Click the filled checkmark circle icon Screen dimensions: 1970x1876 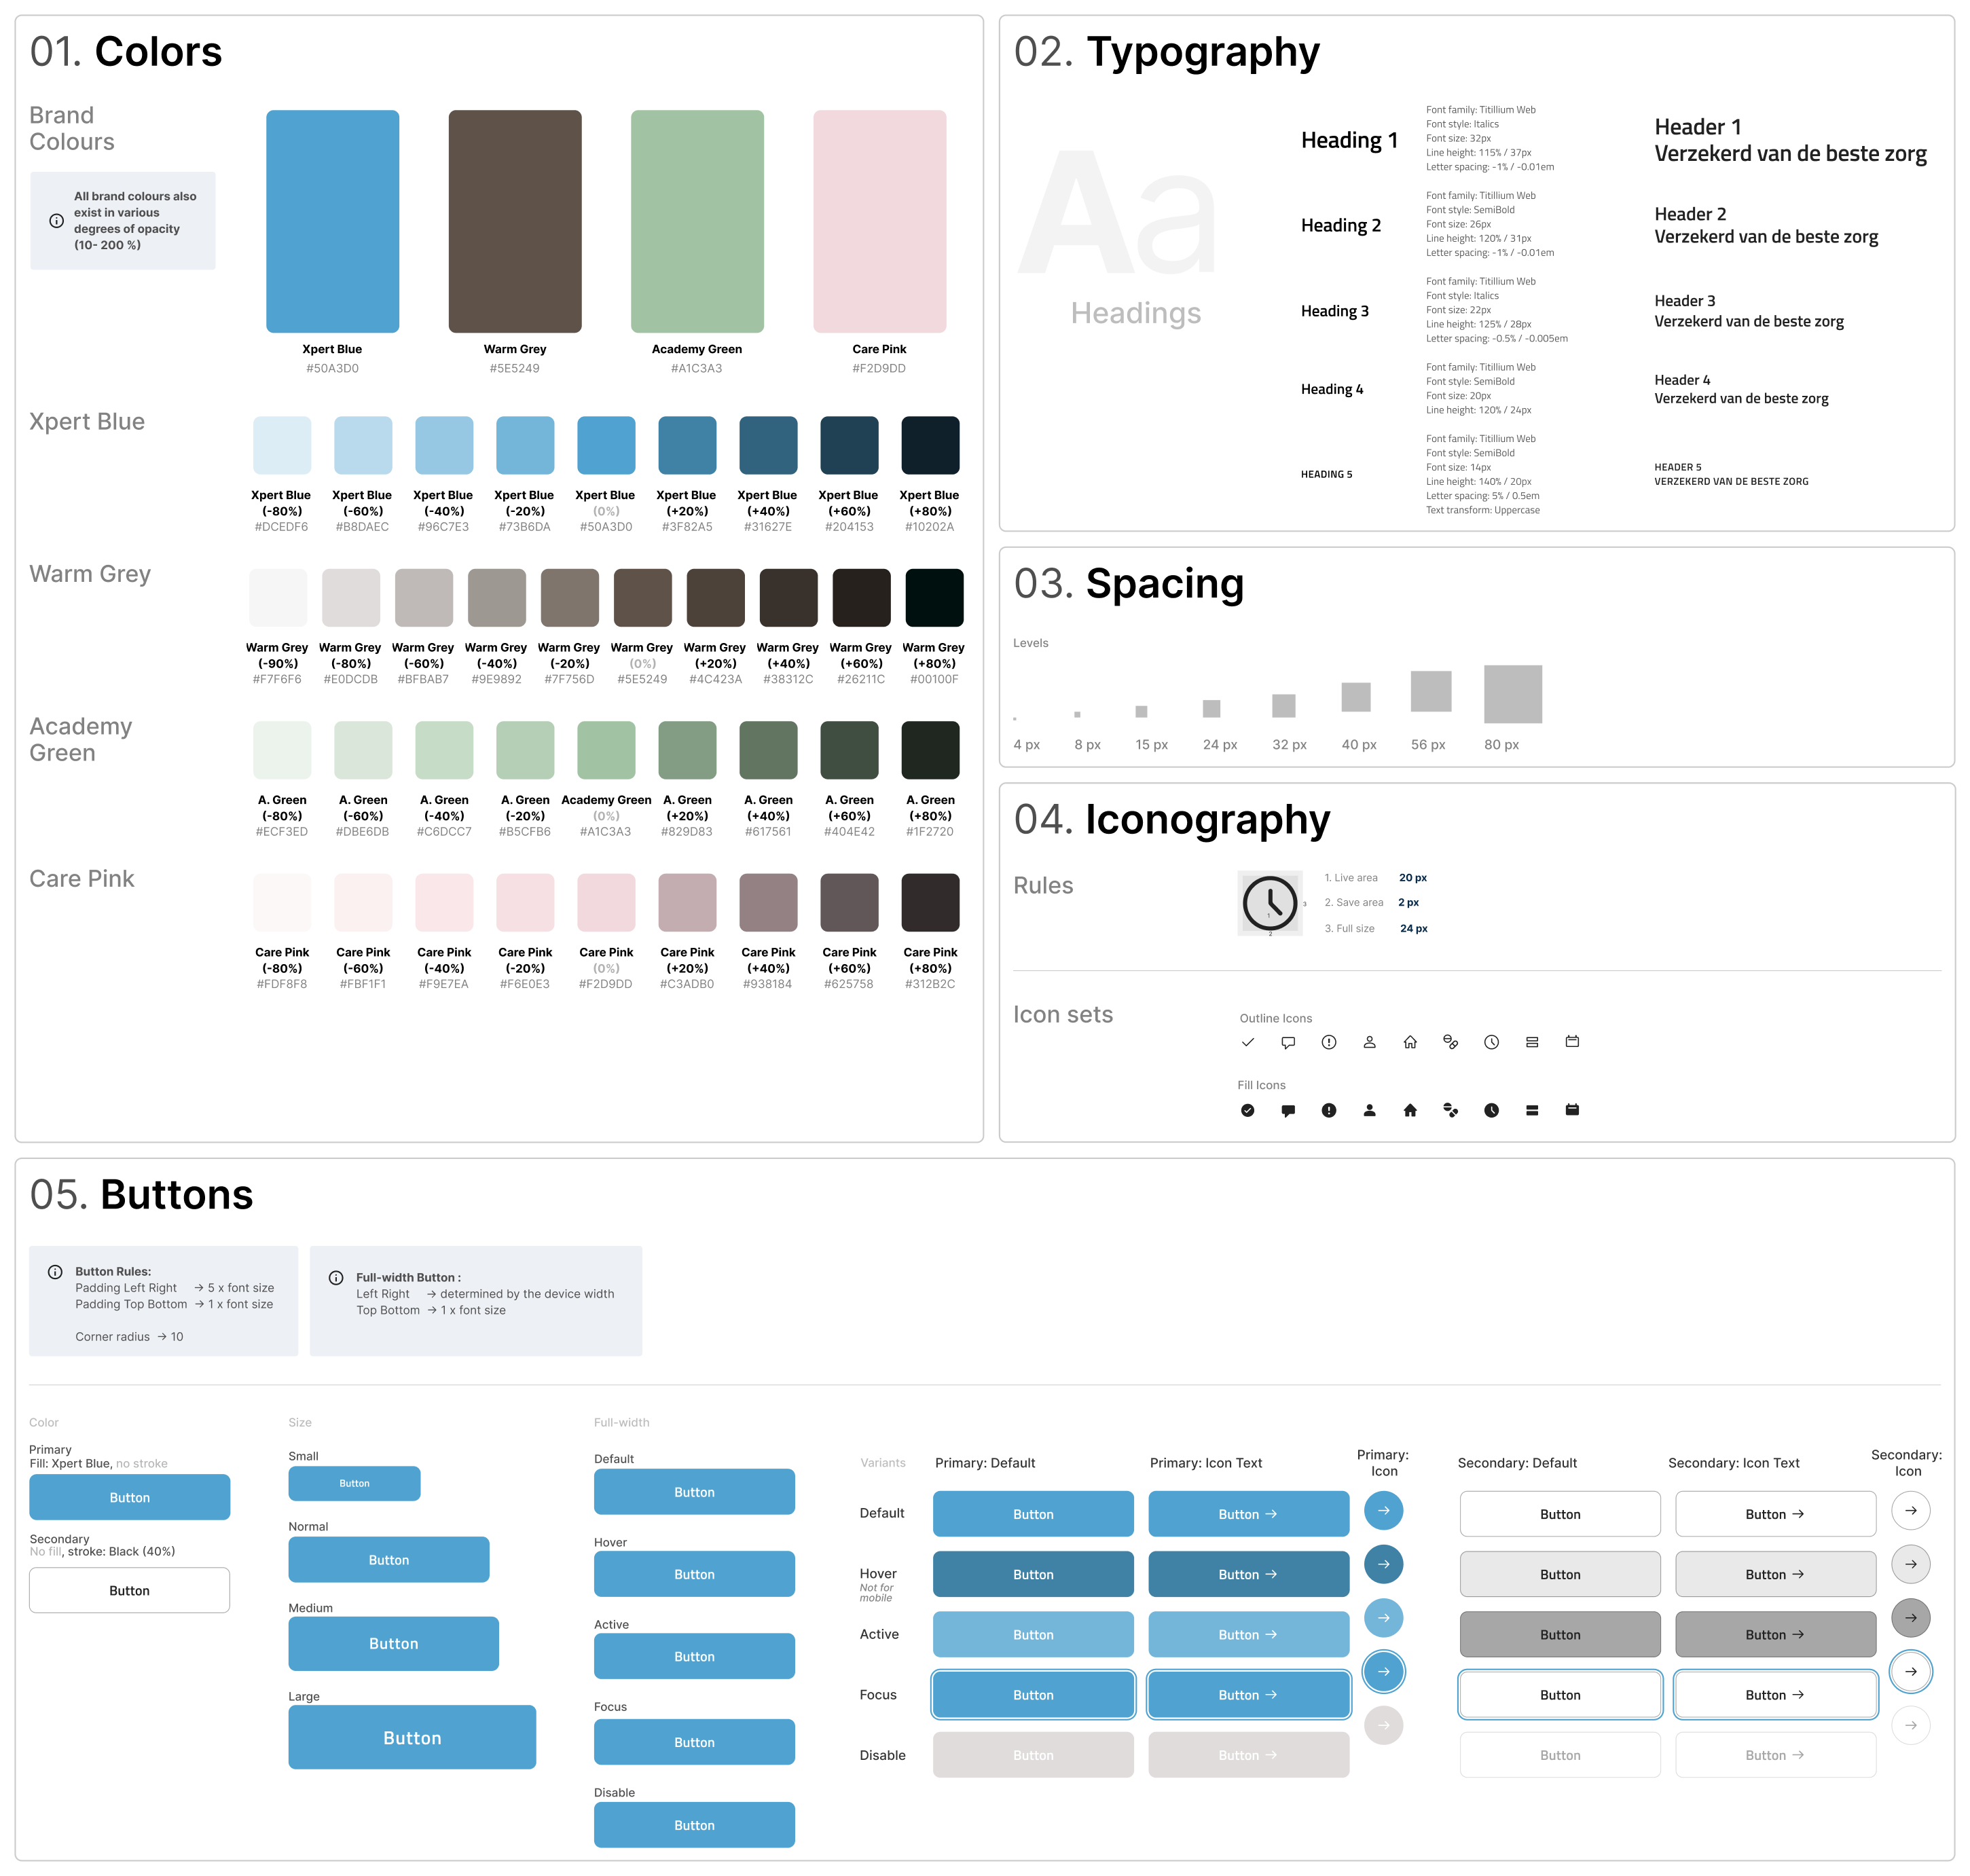point(1247,1110)
